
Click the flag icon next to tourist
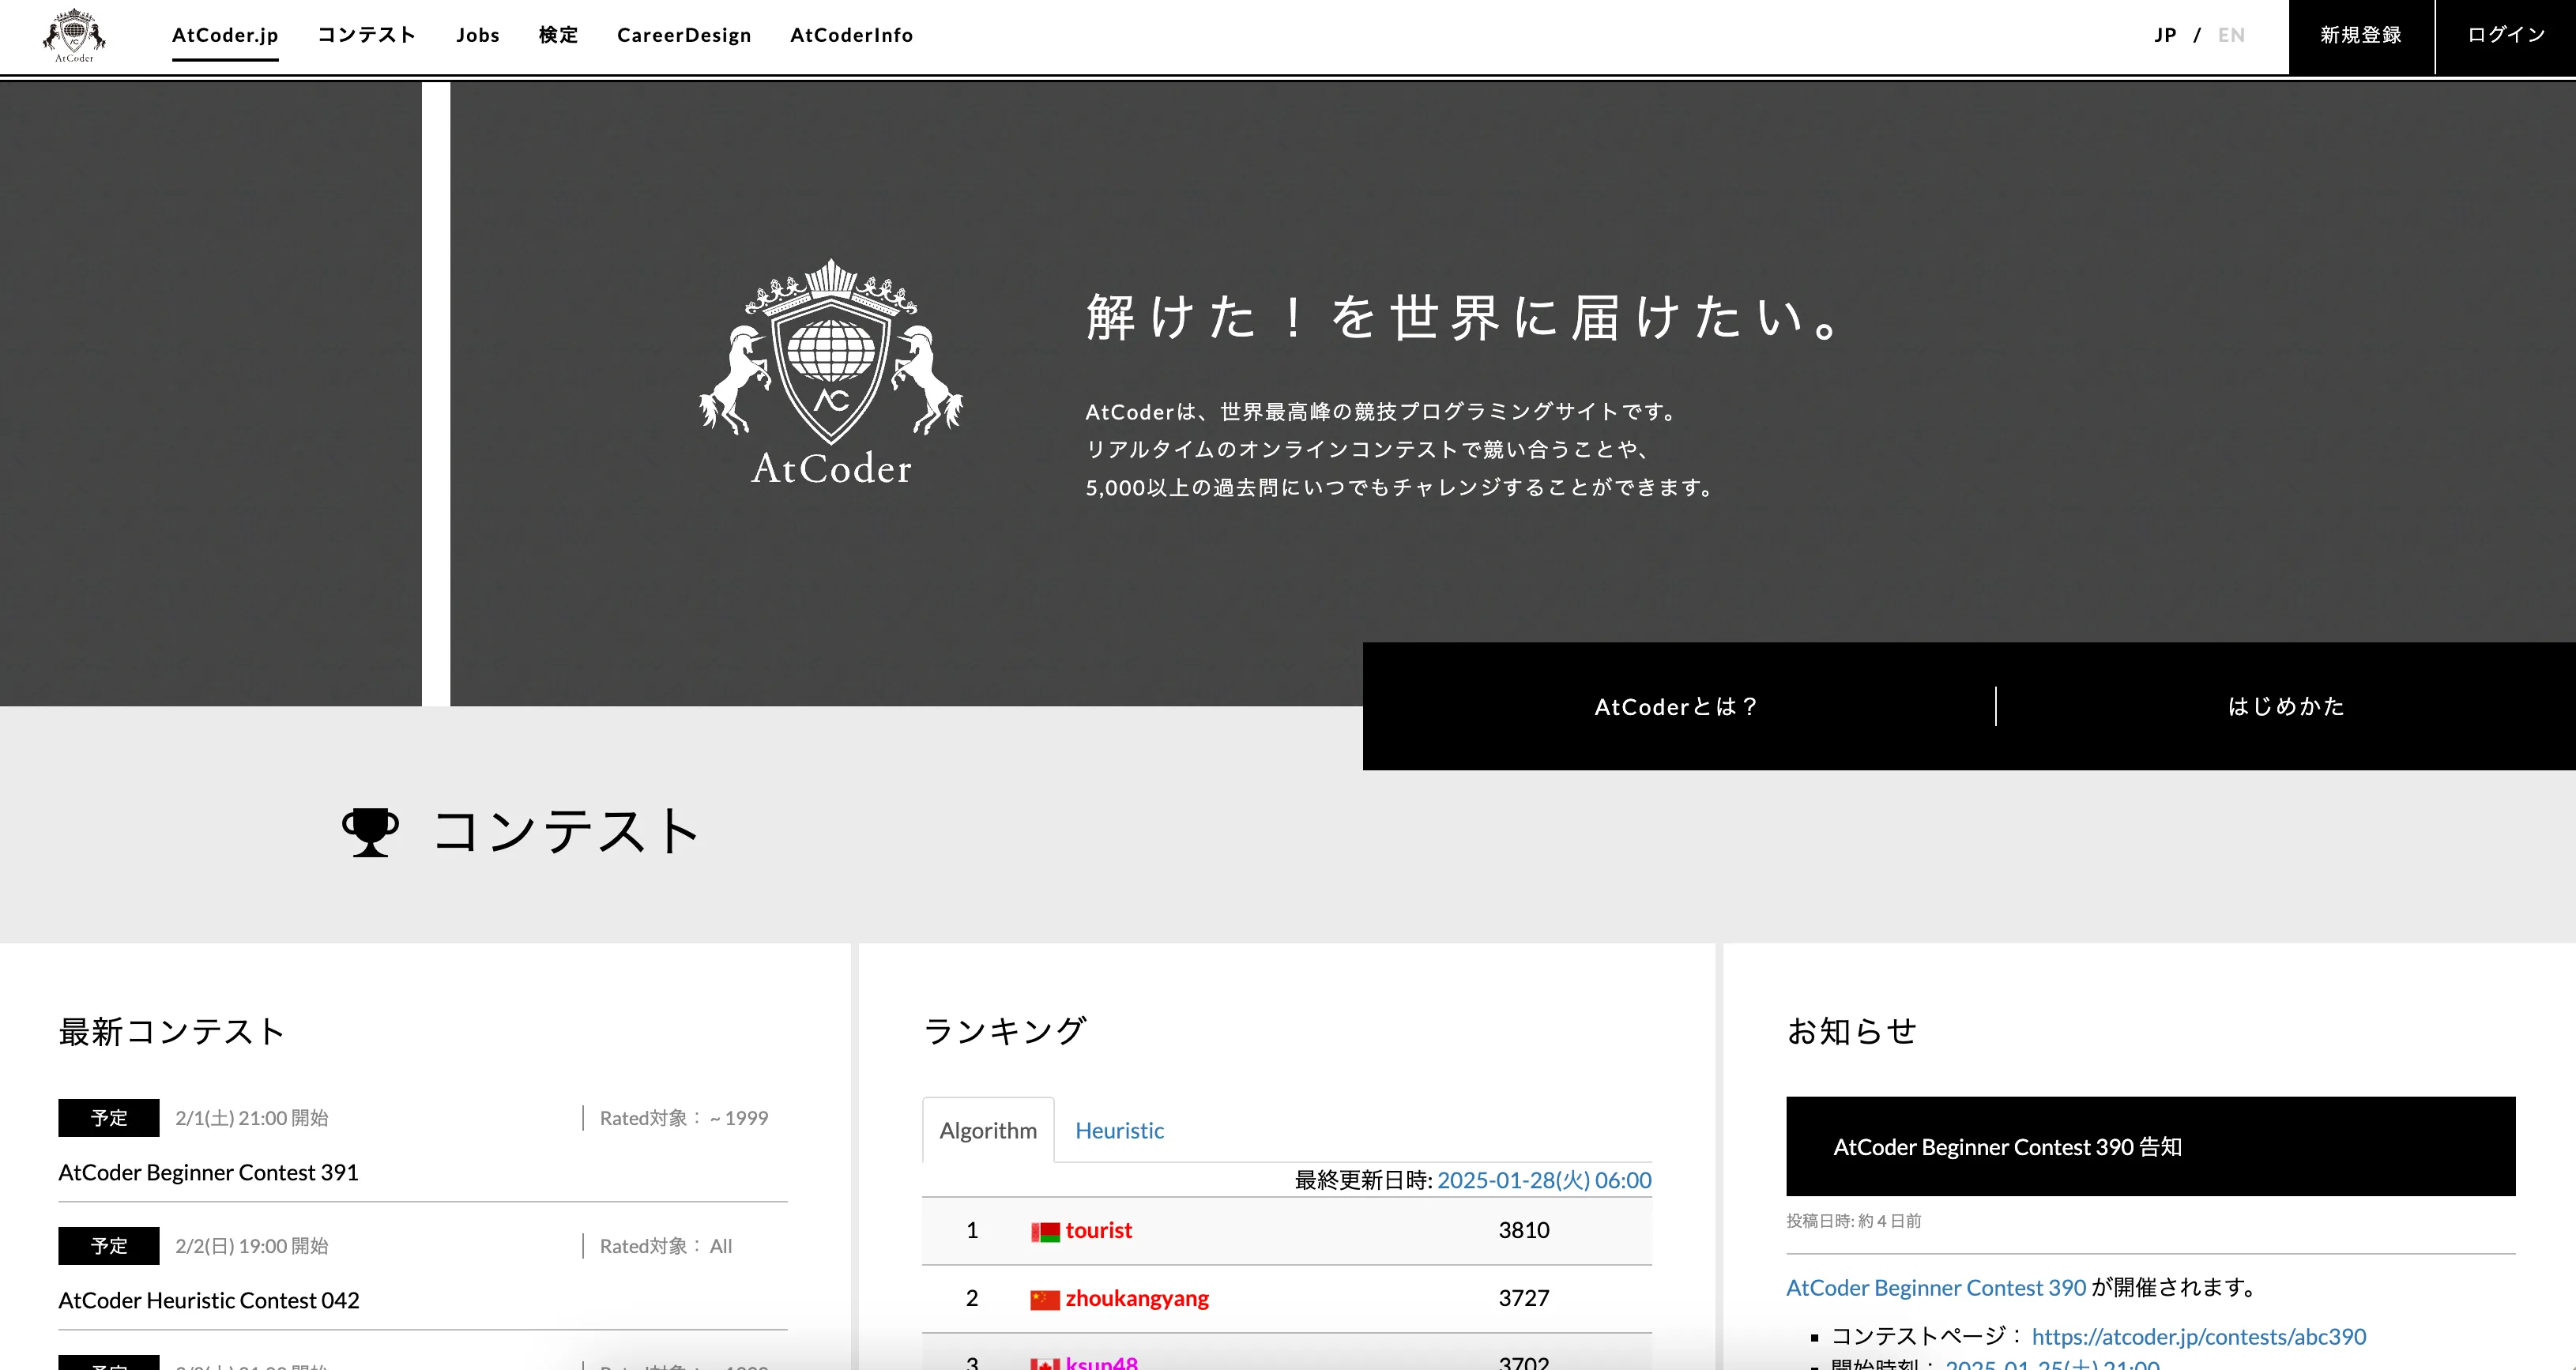tap(1045, 1232)
